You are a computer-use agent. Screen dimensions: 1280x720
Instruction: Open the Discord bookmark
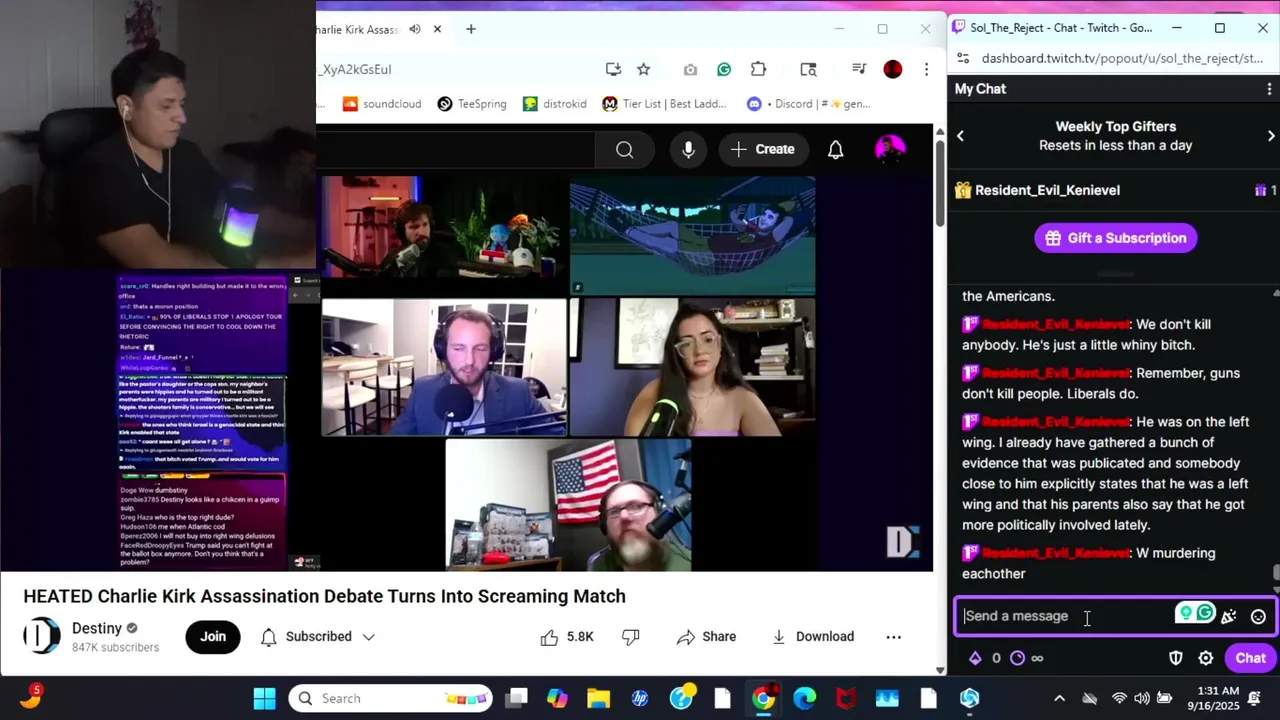(x=809, y=104)
